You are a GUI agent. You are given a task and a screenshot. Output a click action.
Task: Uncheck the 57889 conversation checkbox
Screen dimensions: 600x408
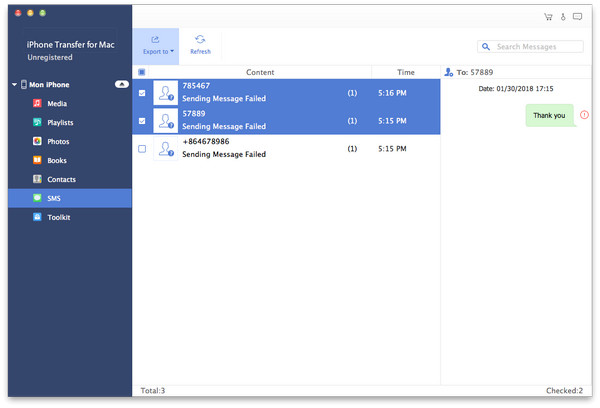pyautogui.click(x=142, y=121)
